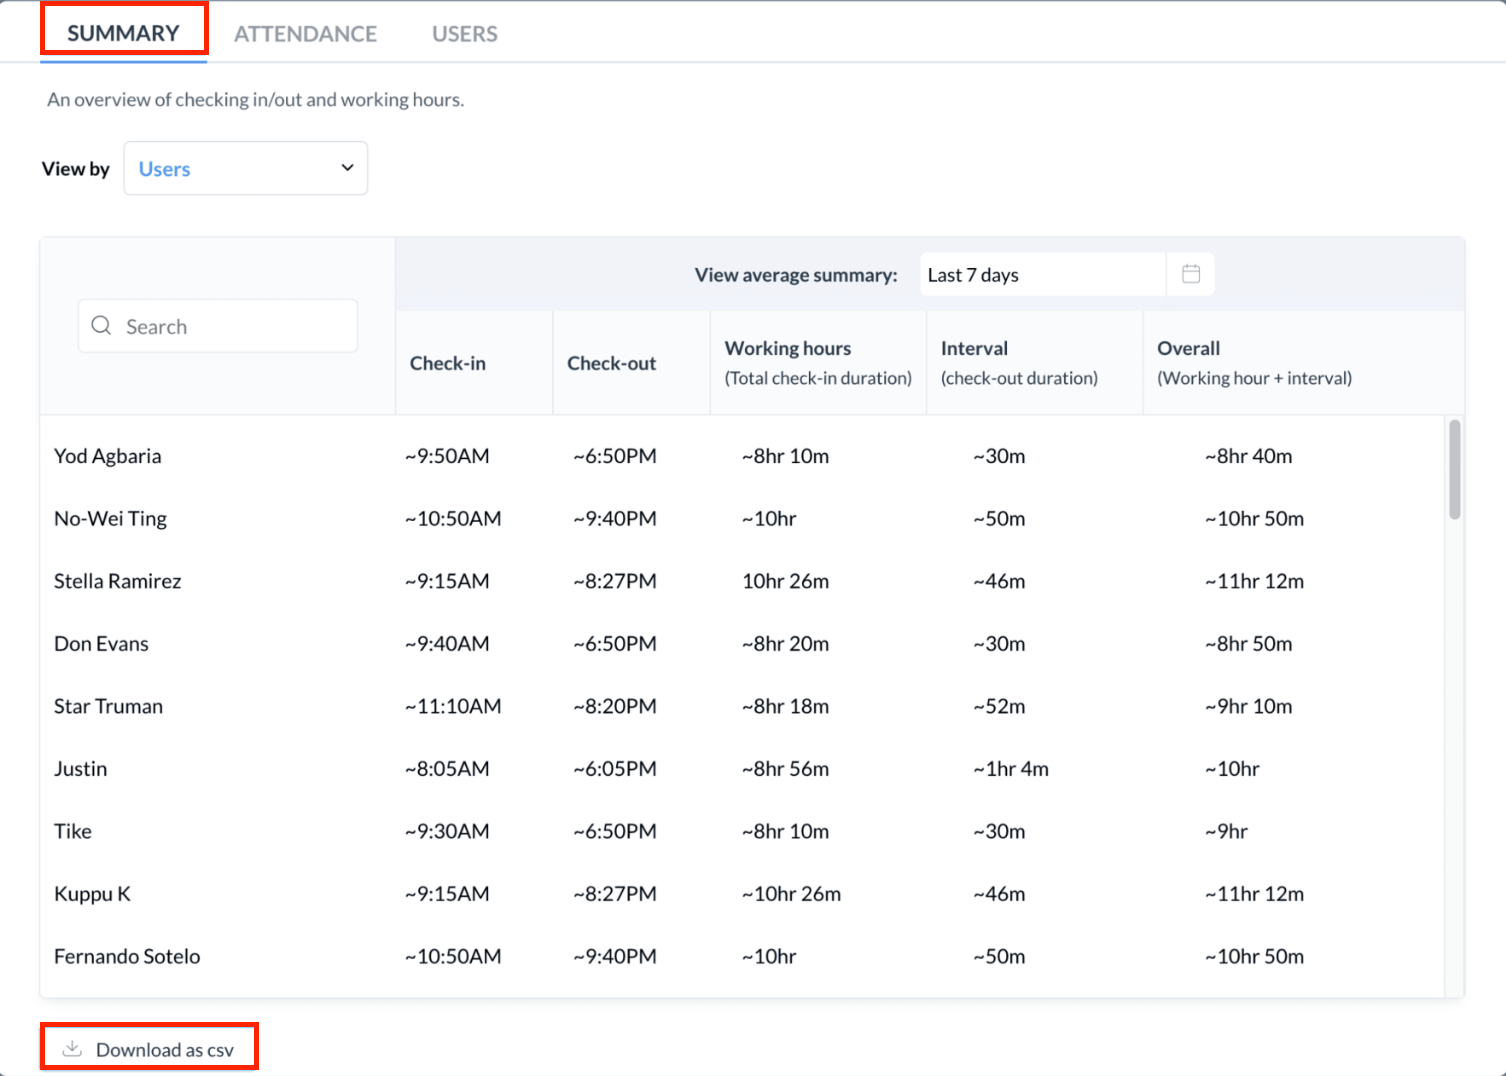
Task: Select the Summary tab
Action: click(123, 33)
